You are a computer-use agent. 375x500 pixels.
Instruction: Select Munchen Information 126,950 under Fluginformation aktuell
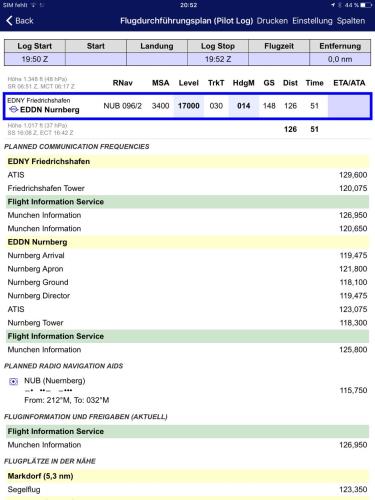tap(187, 445)
